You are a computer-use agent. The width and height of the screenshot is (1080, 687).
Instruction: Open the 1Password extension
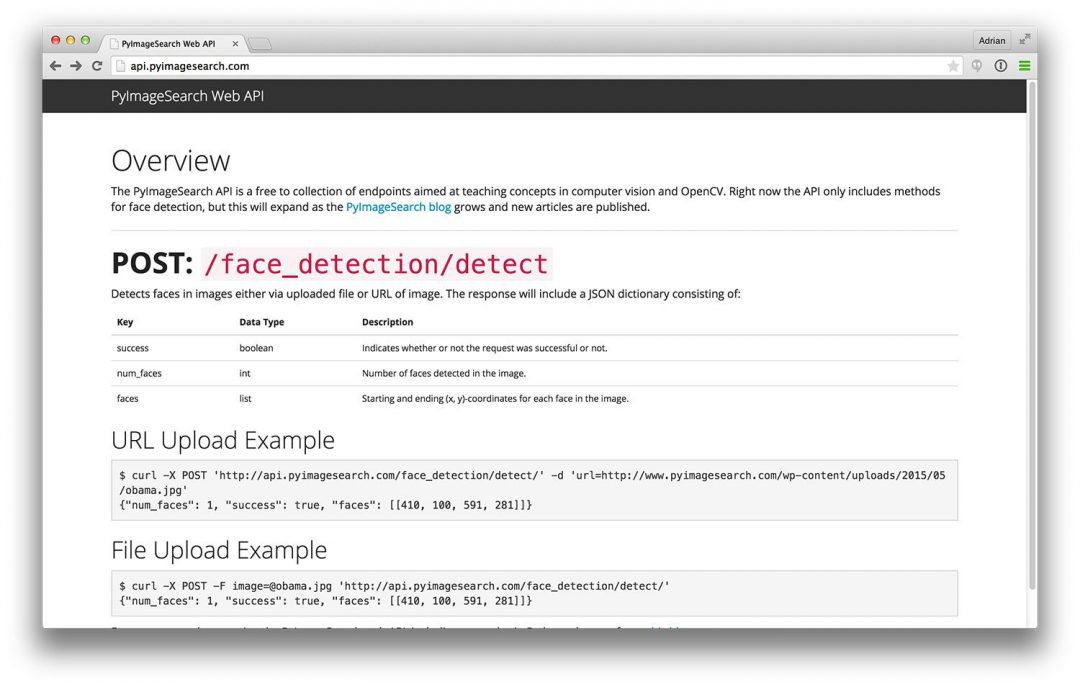coord(1000,65)
